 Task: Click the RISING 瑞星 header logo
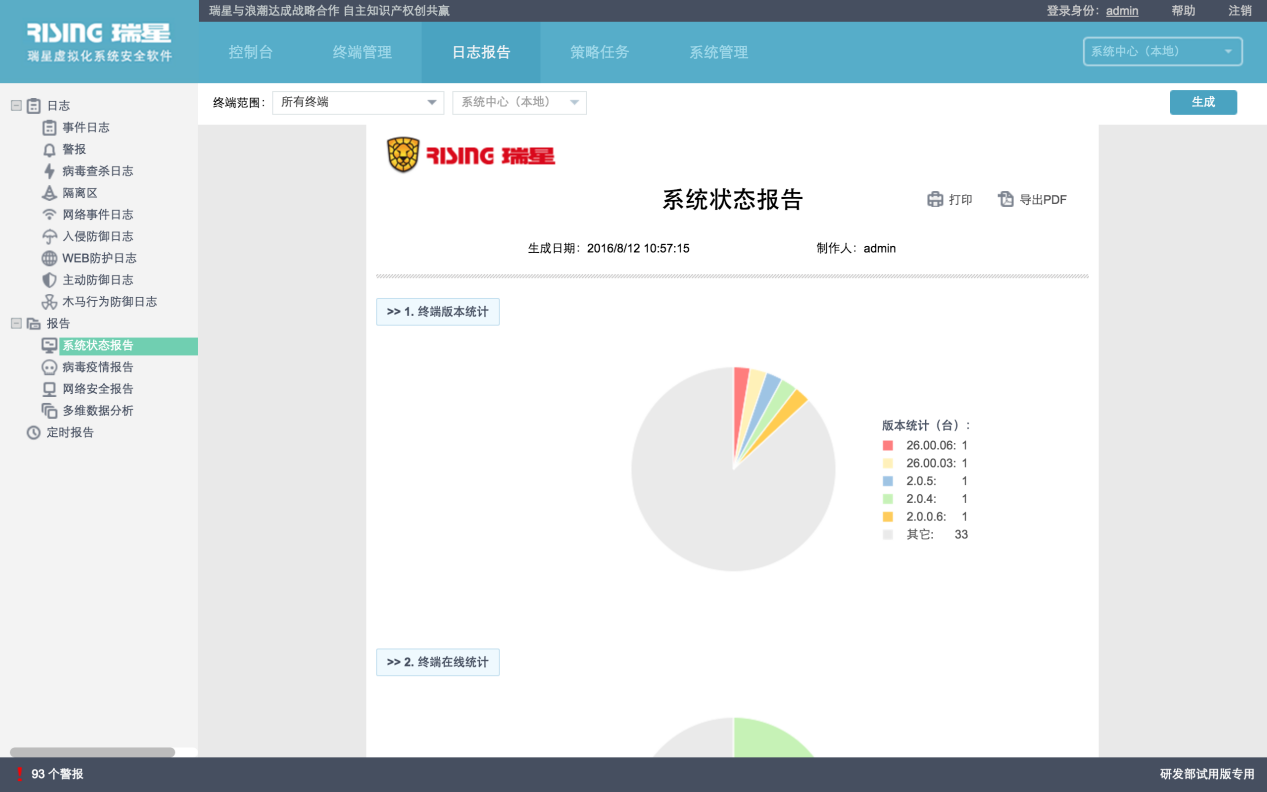pos(98,33)
